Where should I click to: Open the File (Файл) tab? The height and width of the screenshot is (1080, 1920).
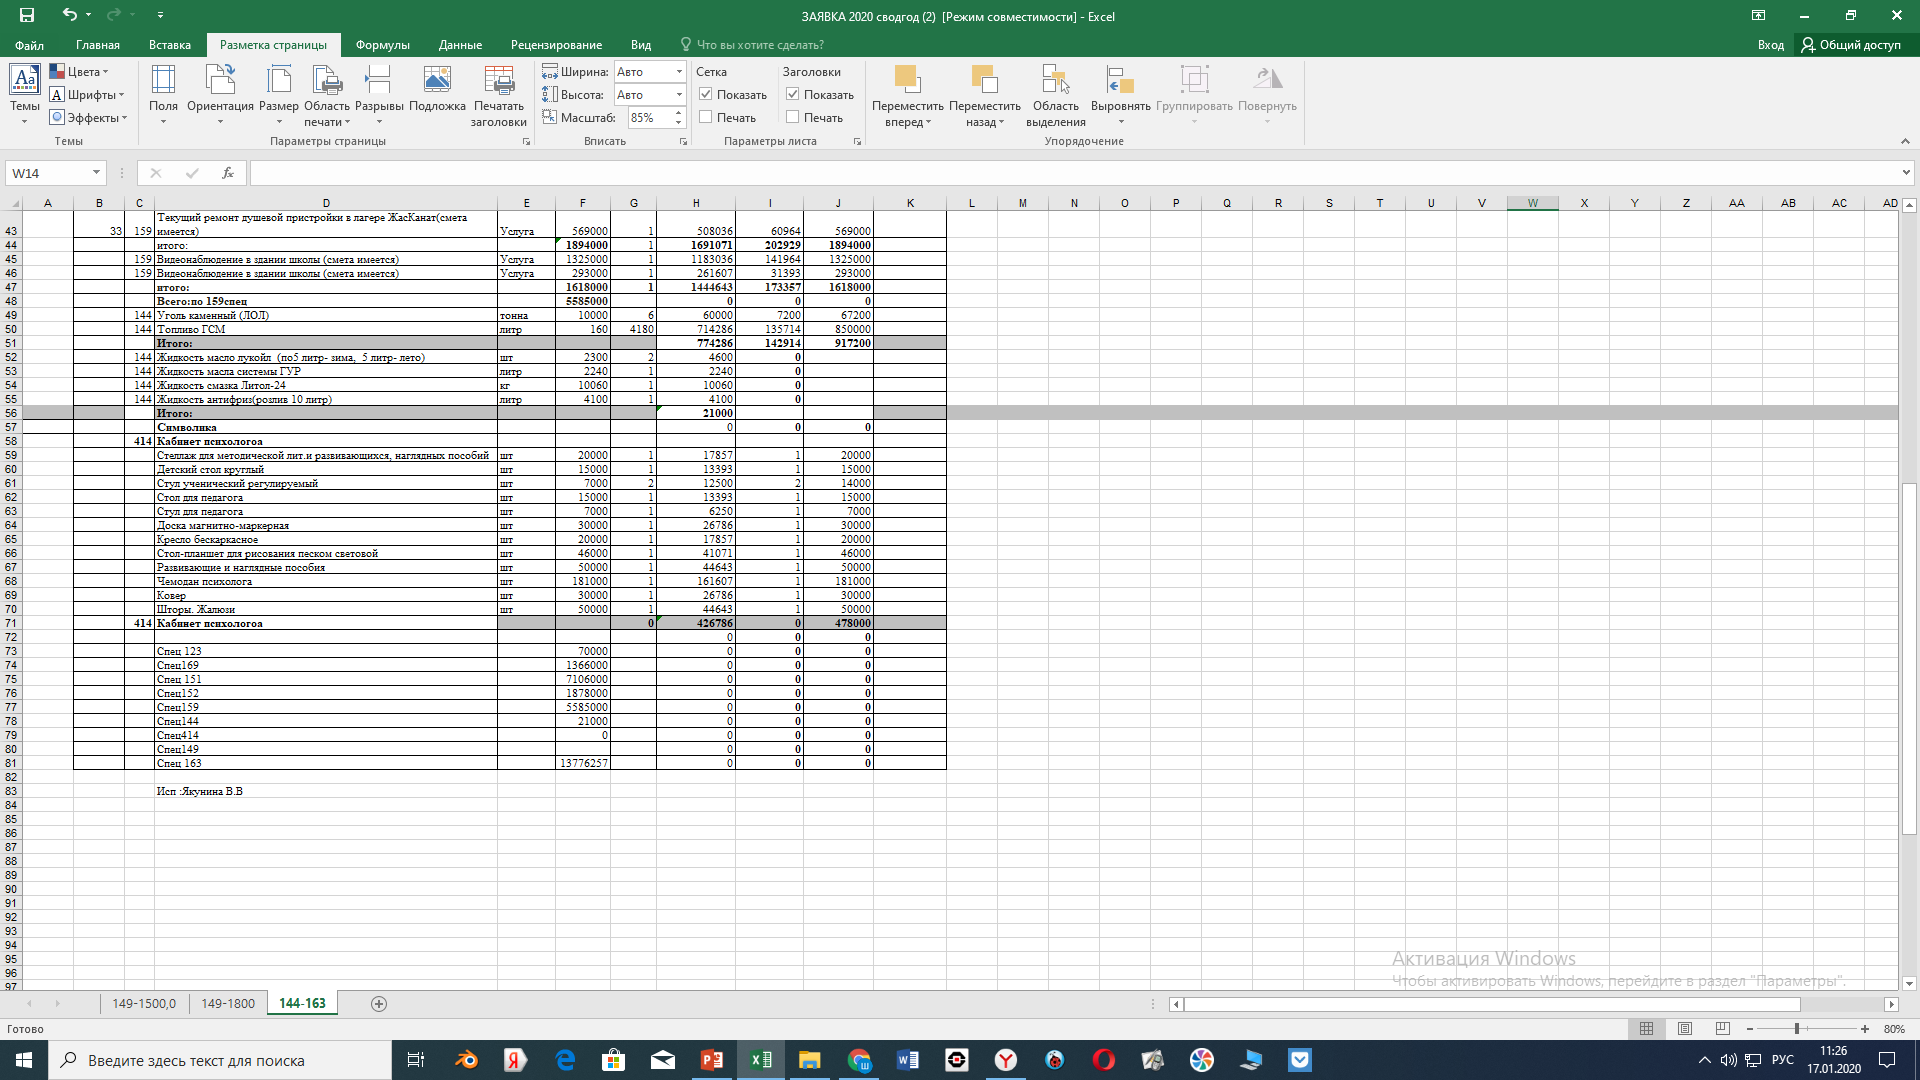pos(29,45)
